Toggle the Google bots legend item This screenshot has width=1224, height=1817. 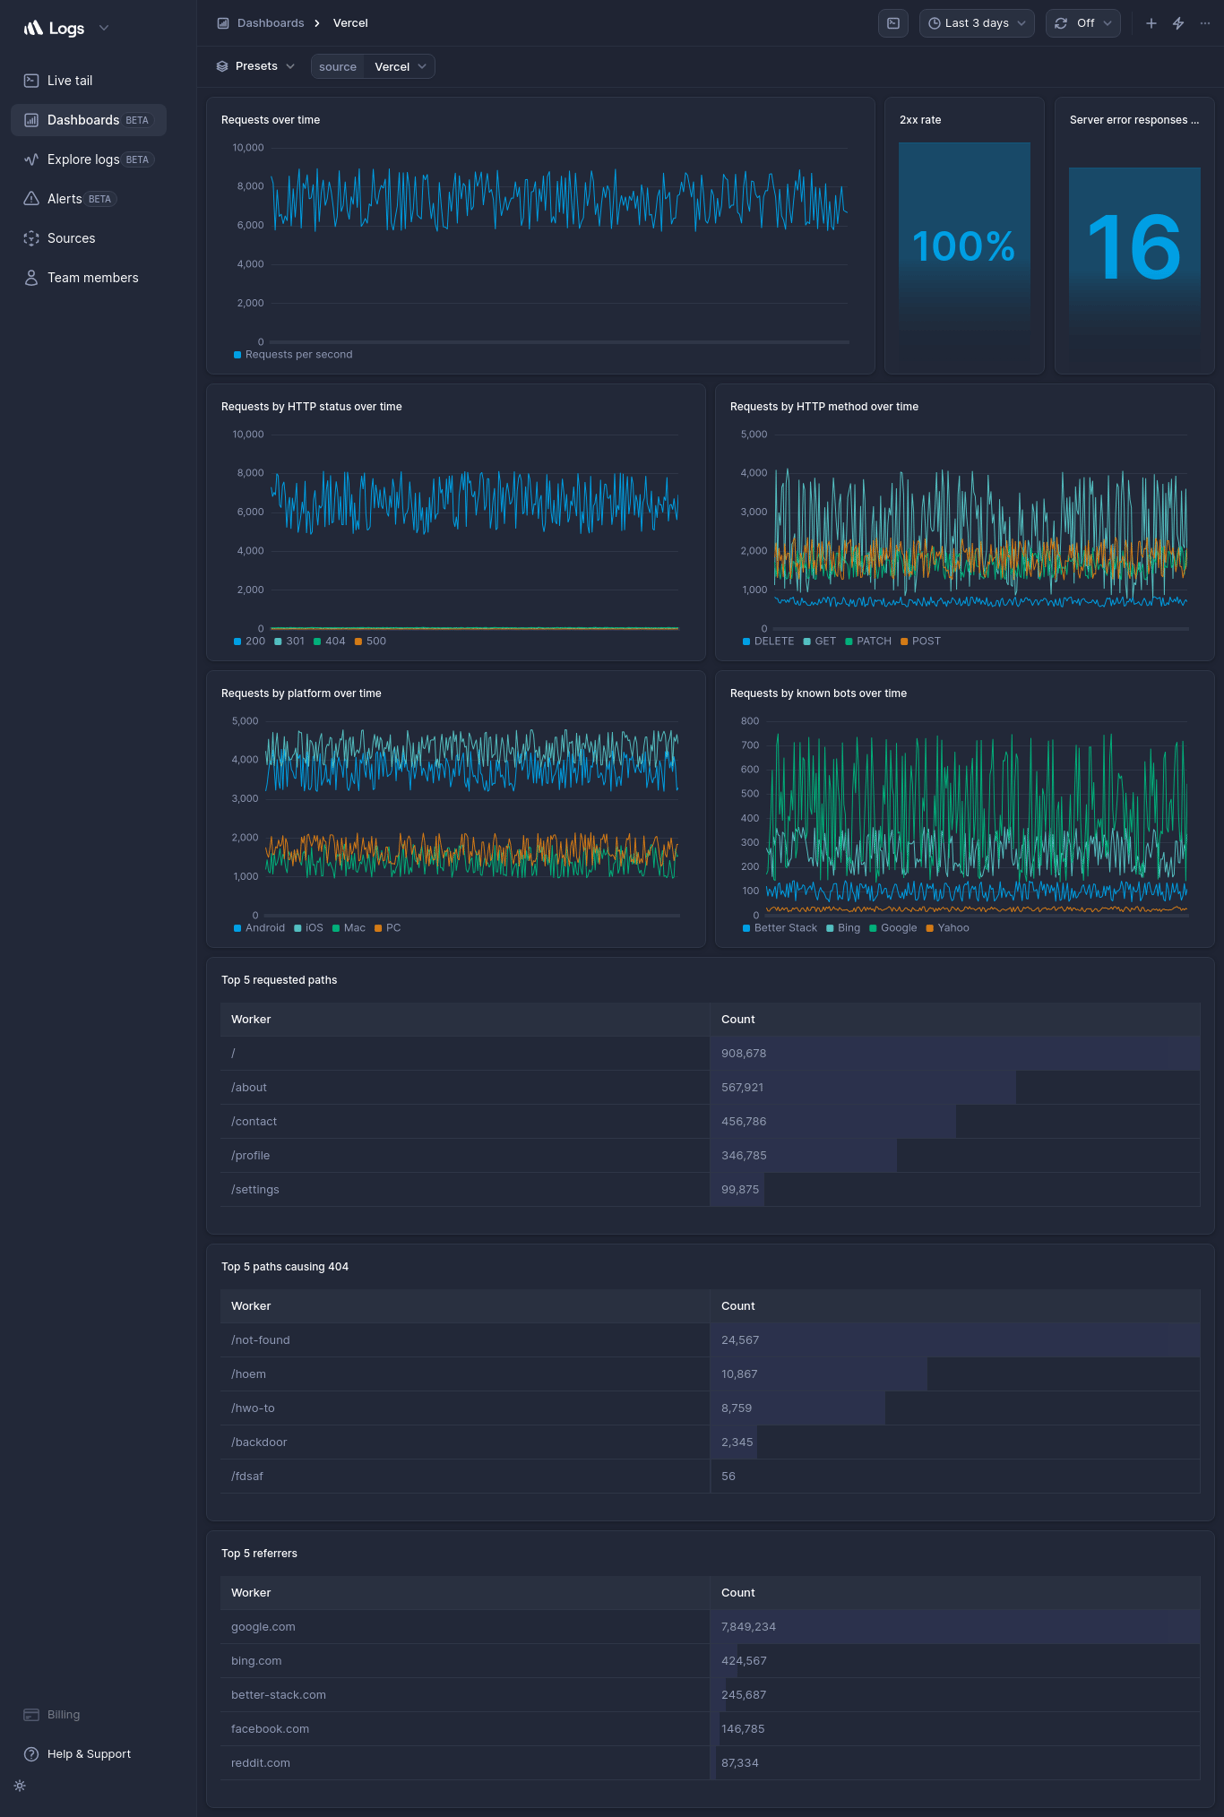893,928
